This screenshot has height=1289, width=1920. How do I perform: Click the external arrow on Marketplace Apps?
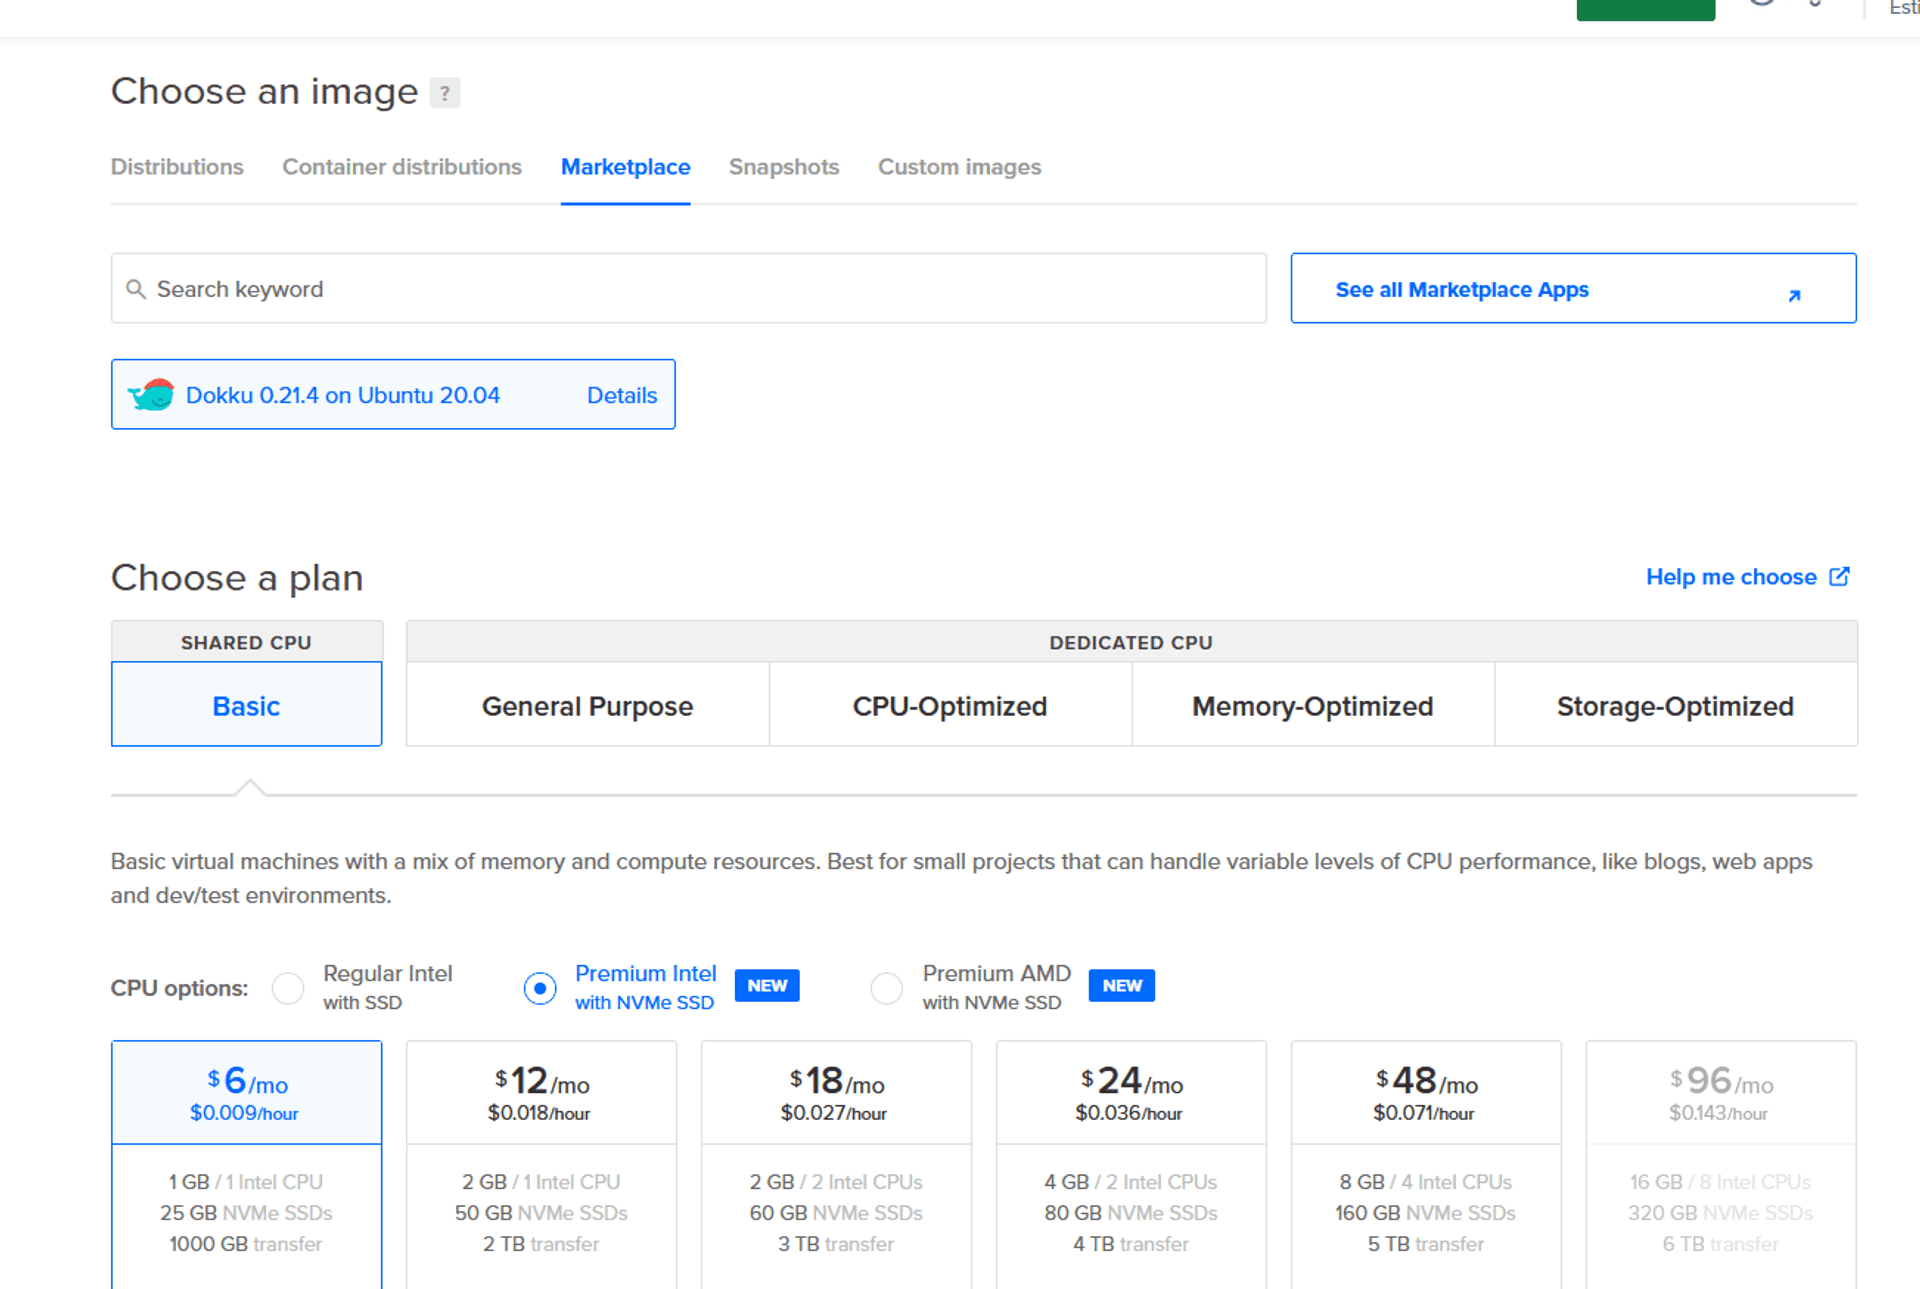coord(1794,295)
